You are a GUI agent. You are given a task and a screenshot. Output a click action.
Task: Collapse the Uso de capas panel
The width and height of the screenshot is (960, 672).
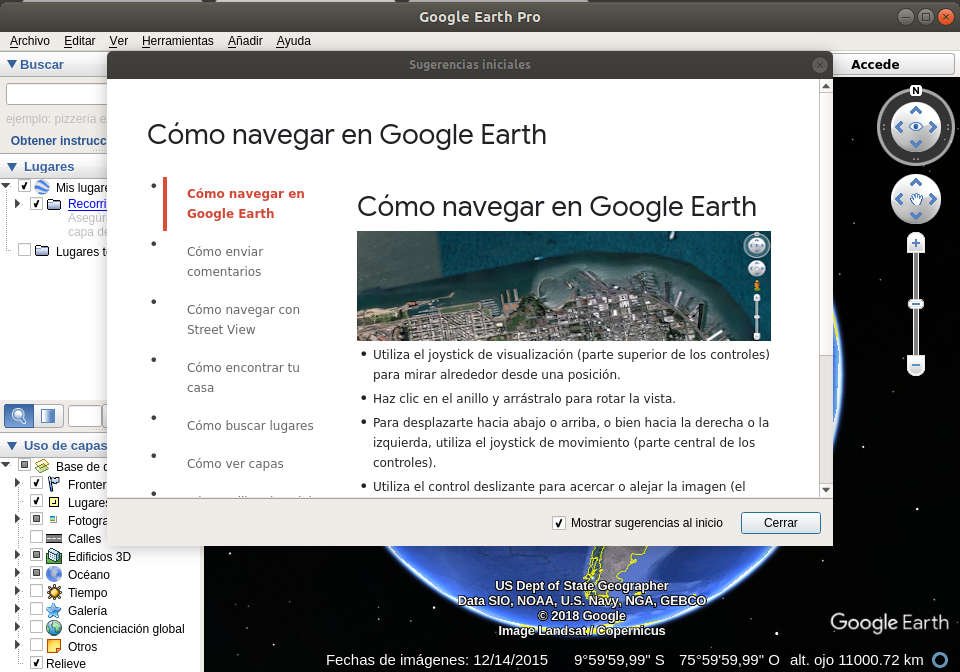point(11,446)
